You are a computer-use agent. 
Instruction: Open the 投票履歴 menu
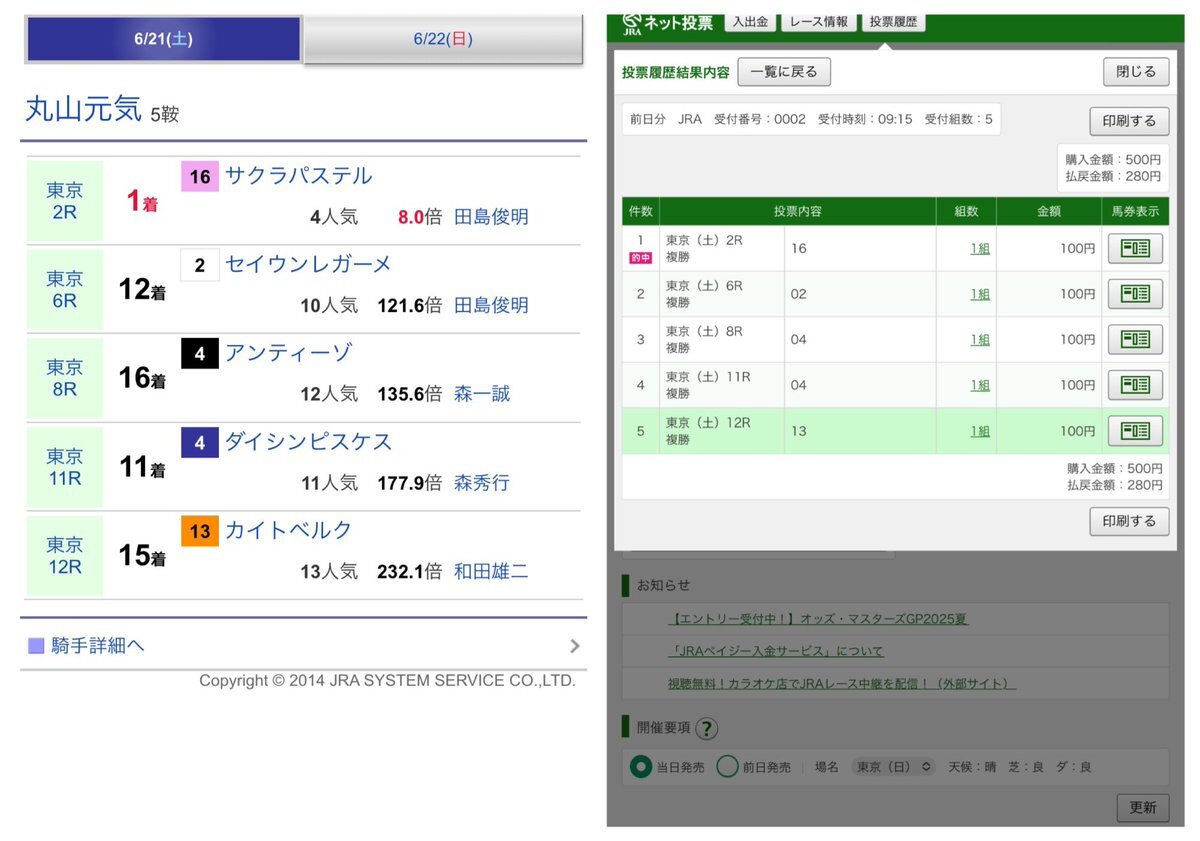click(893, 21)
